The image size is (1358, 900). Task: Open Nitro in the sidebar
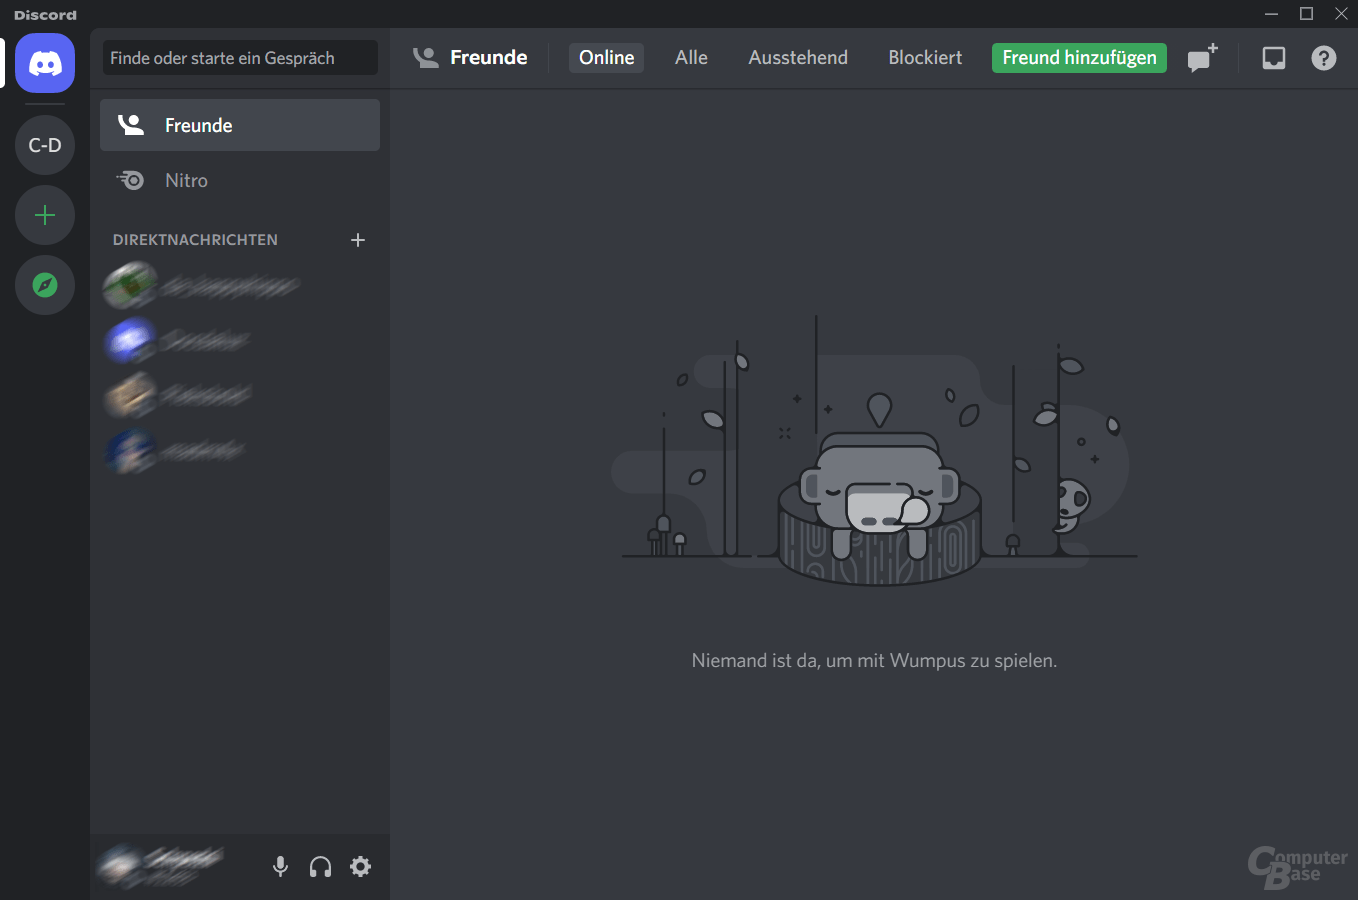point(240,180)
